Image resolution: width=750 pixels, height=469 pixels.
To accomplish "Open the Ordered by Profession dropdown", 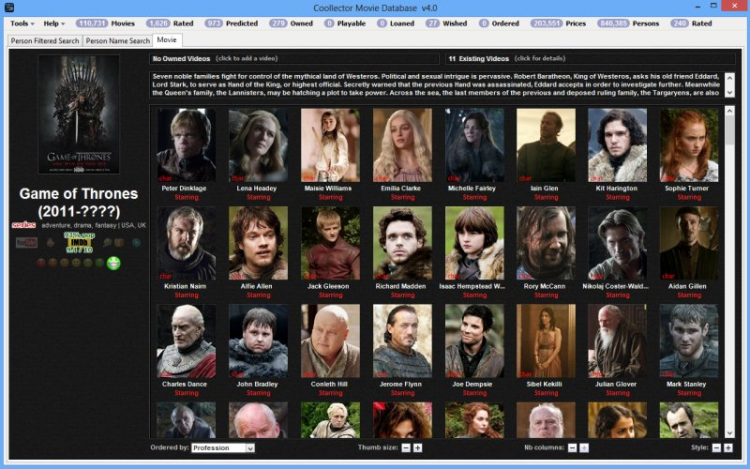I will pyautogui.click(x=223, y=448).
